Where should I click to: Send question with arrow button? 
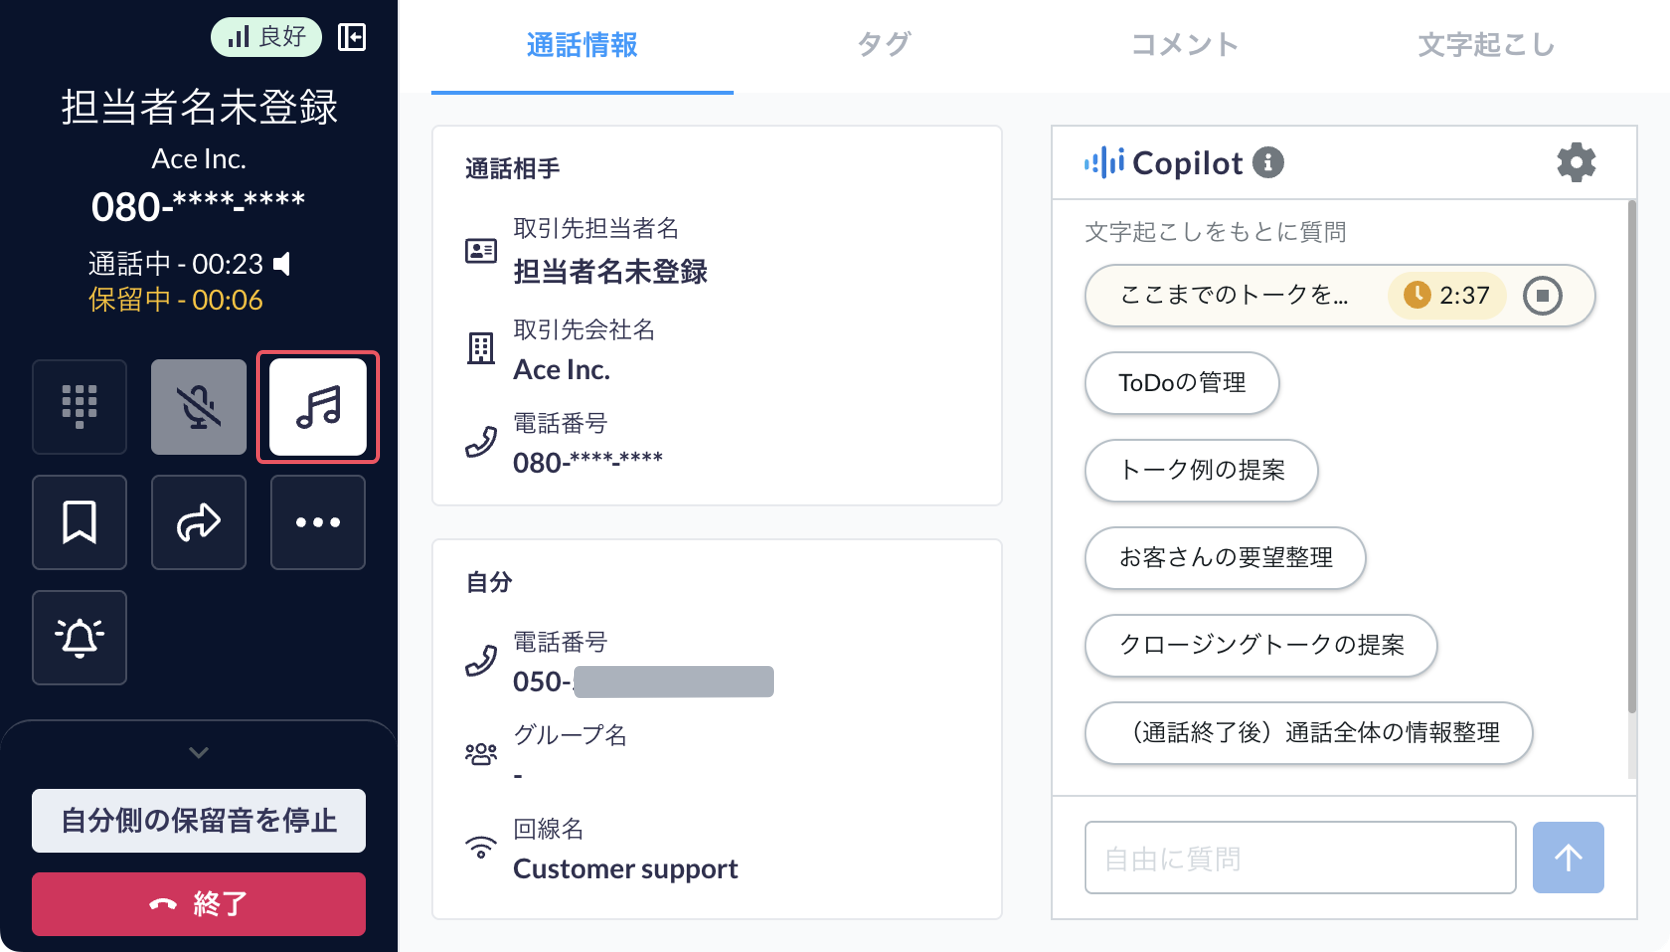click(x=1568, y=858)
